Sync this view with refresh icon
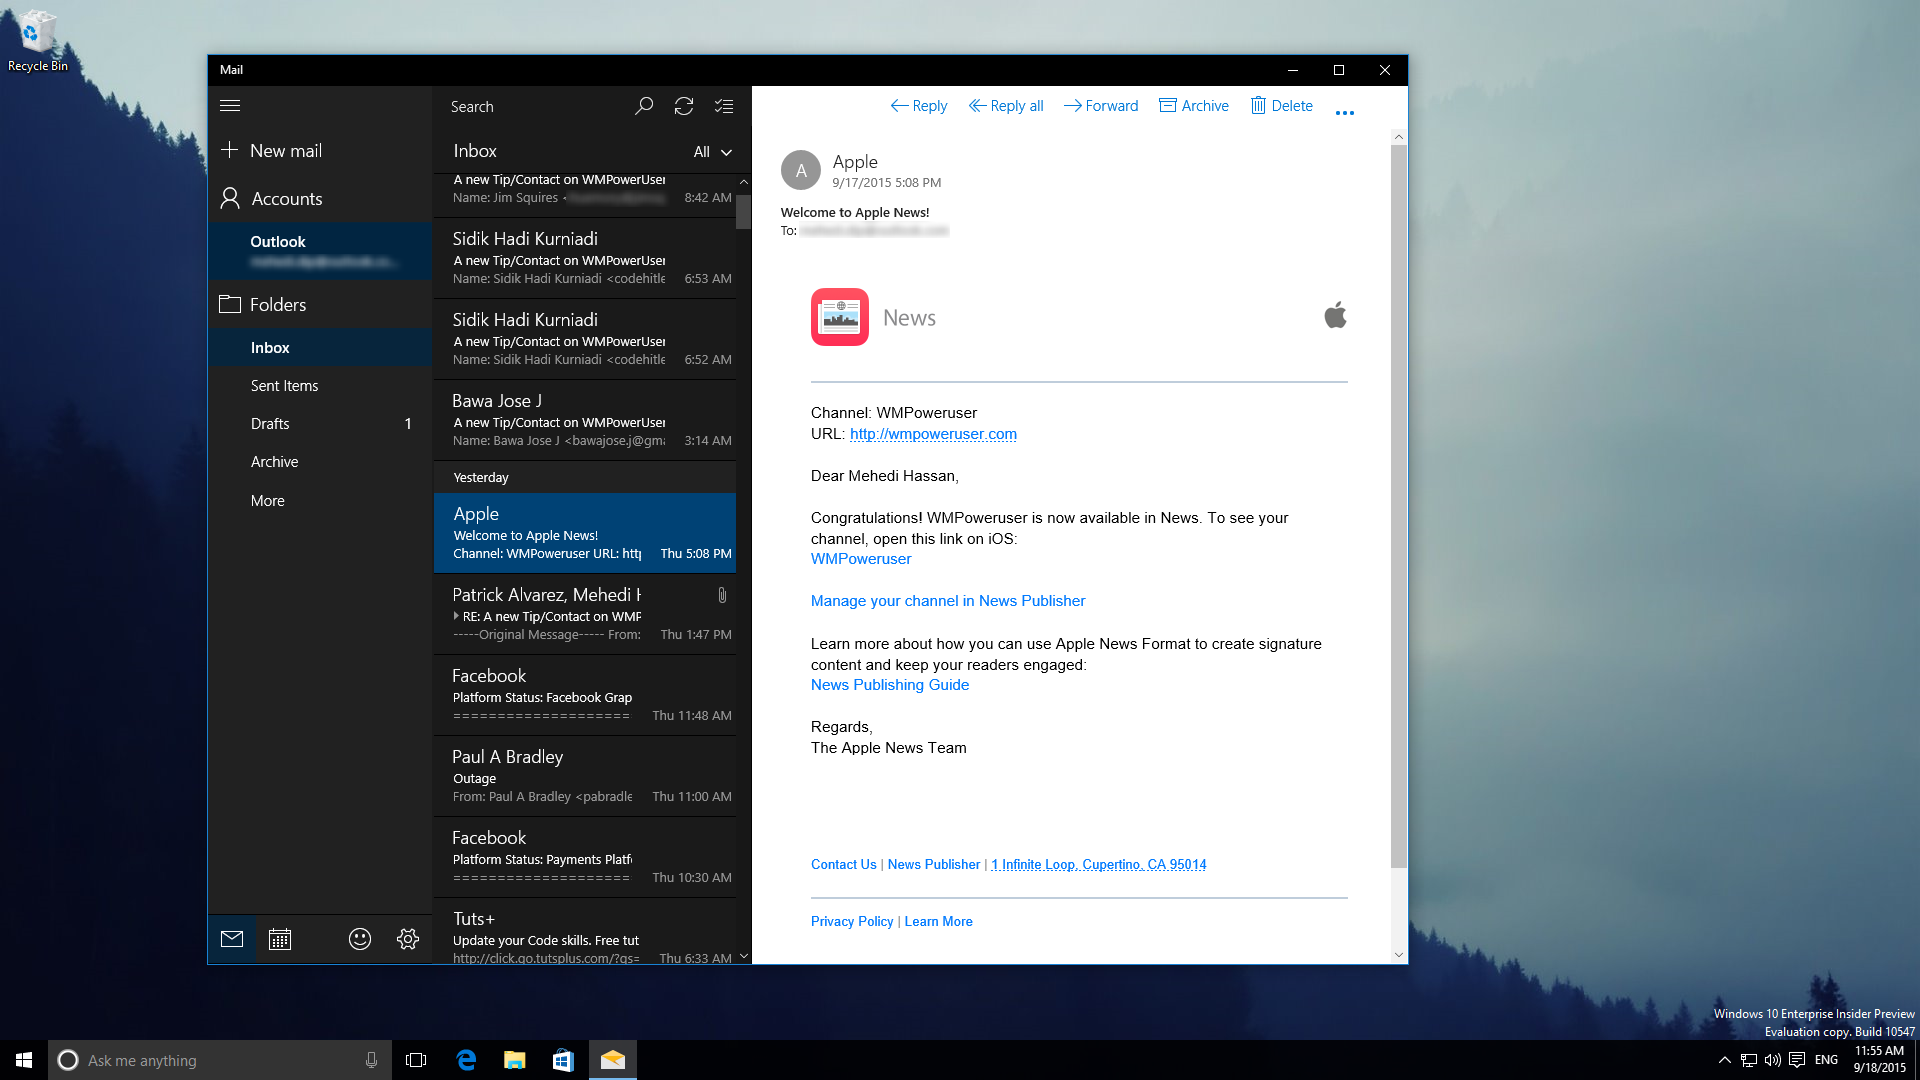 (x=684, y=106)
